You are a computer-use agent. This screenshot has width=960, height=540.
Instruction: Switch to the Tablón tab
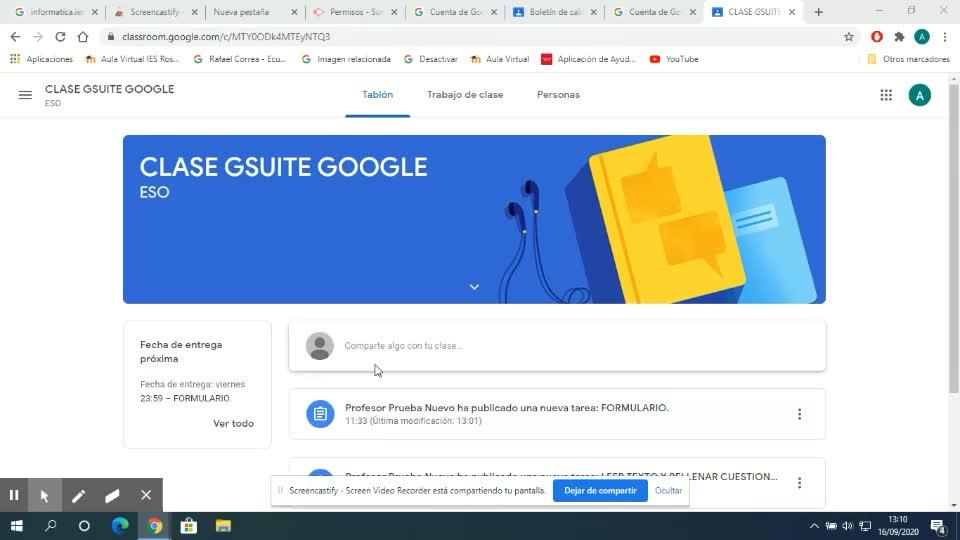point(377,95)
